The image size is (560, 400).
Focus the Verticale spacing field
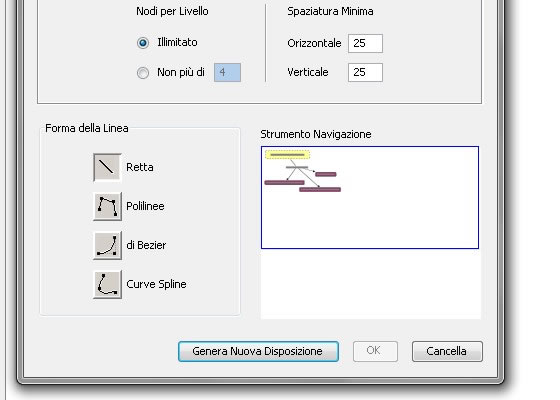[365, 72]
